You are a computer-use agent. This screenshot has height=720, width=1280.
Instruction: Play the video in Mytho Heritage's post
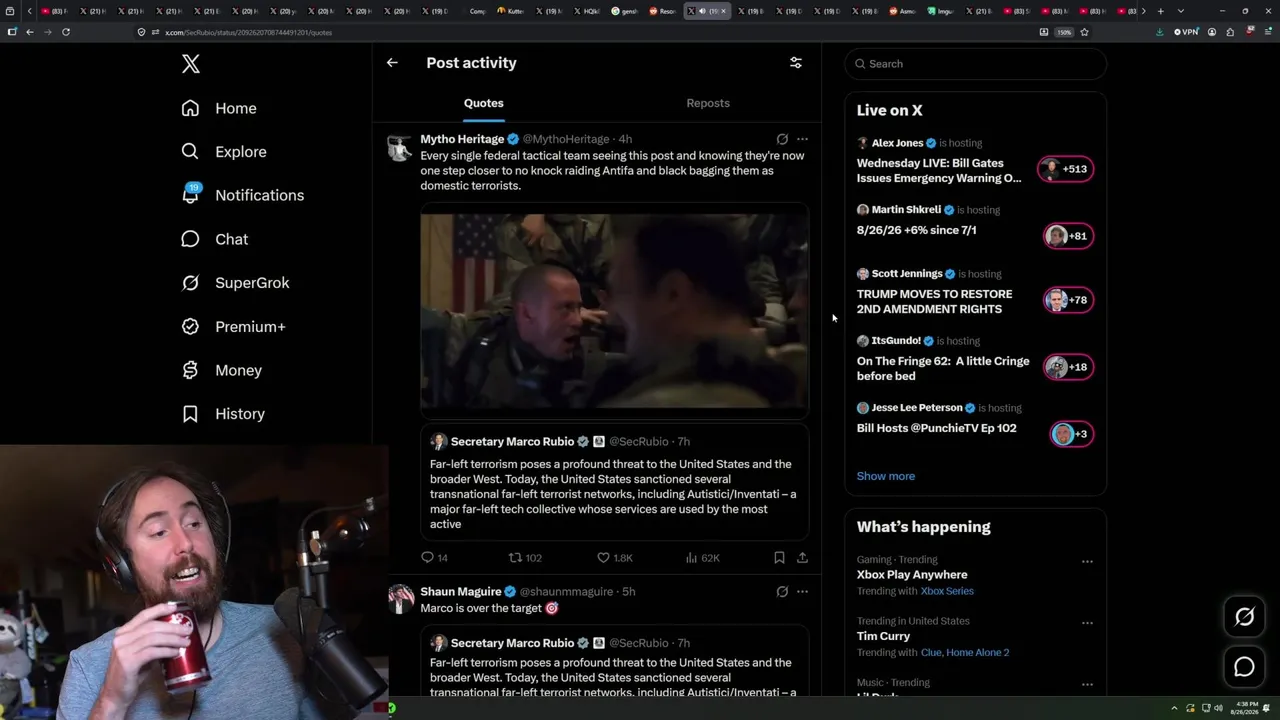[615, 310]
